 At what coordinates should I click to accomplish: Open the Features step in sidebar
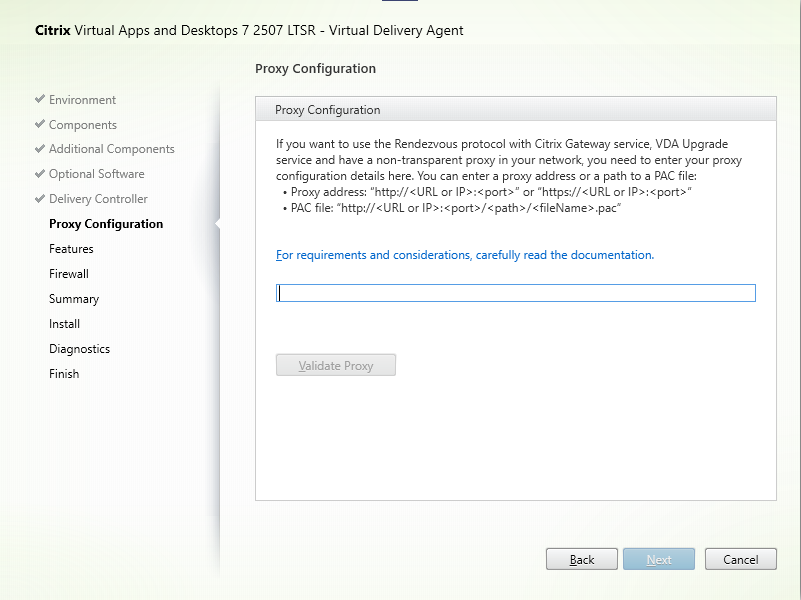(x=71, y=248)
